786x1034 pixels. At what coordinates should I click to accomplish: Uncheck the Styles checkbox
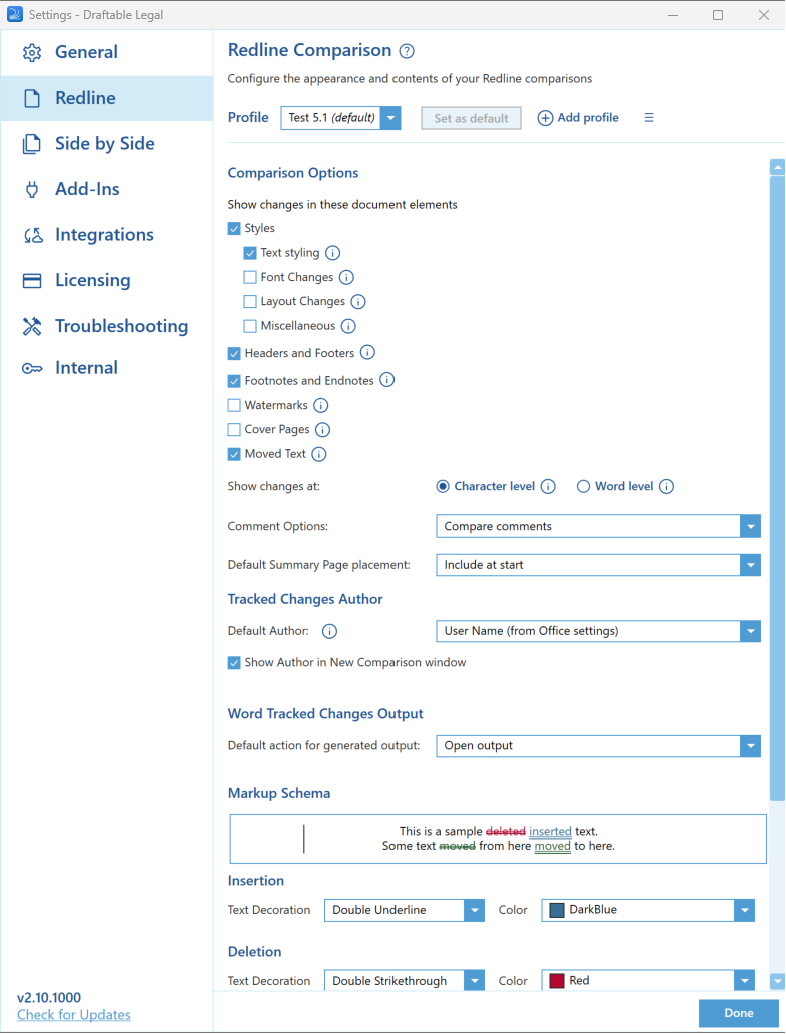click(x=234, y=229)
